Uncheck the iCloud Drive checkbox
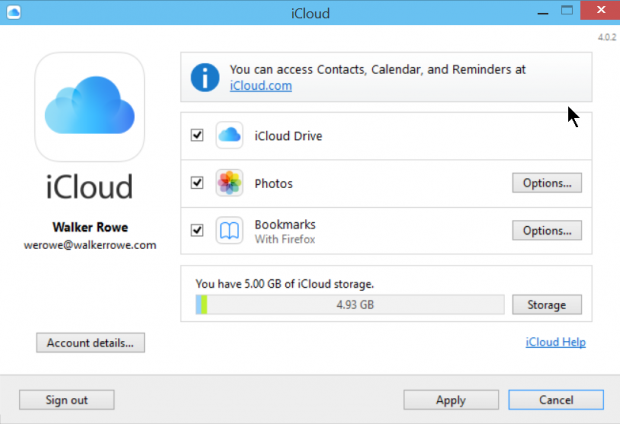Viewport: 620px width, 424px height. [197, 135]
